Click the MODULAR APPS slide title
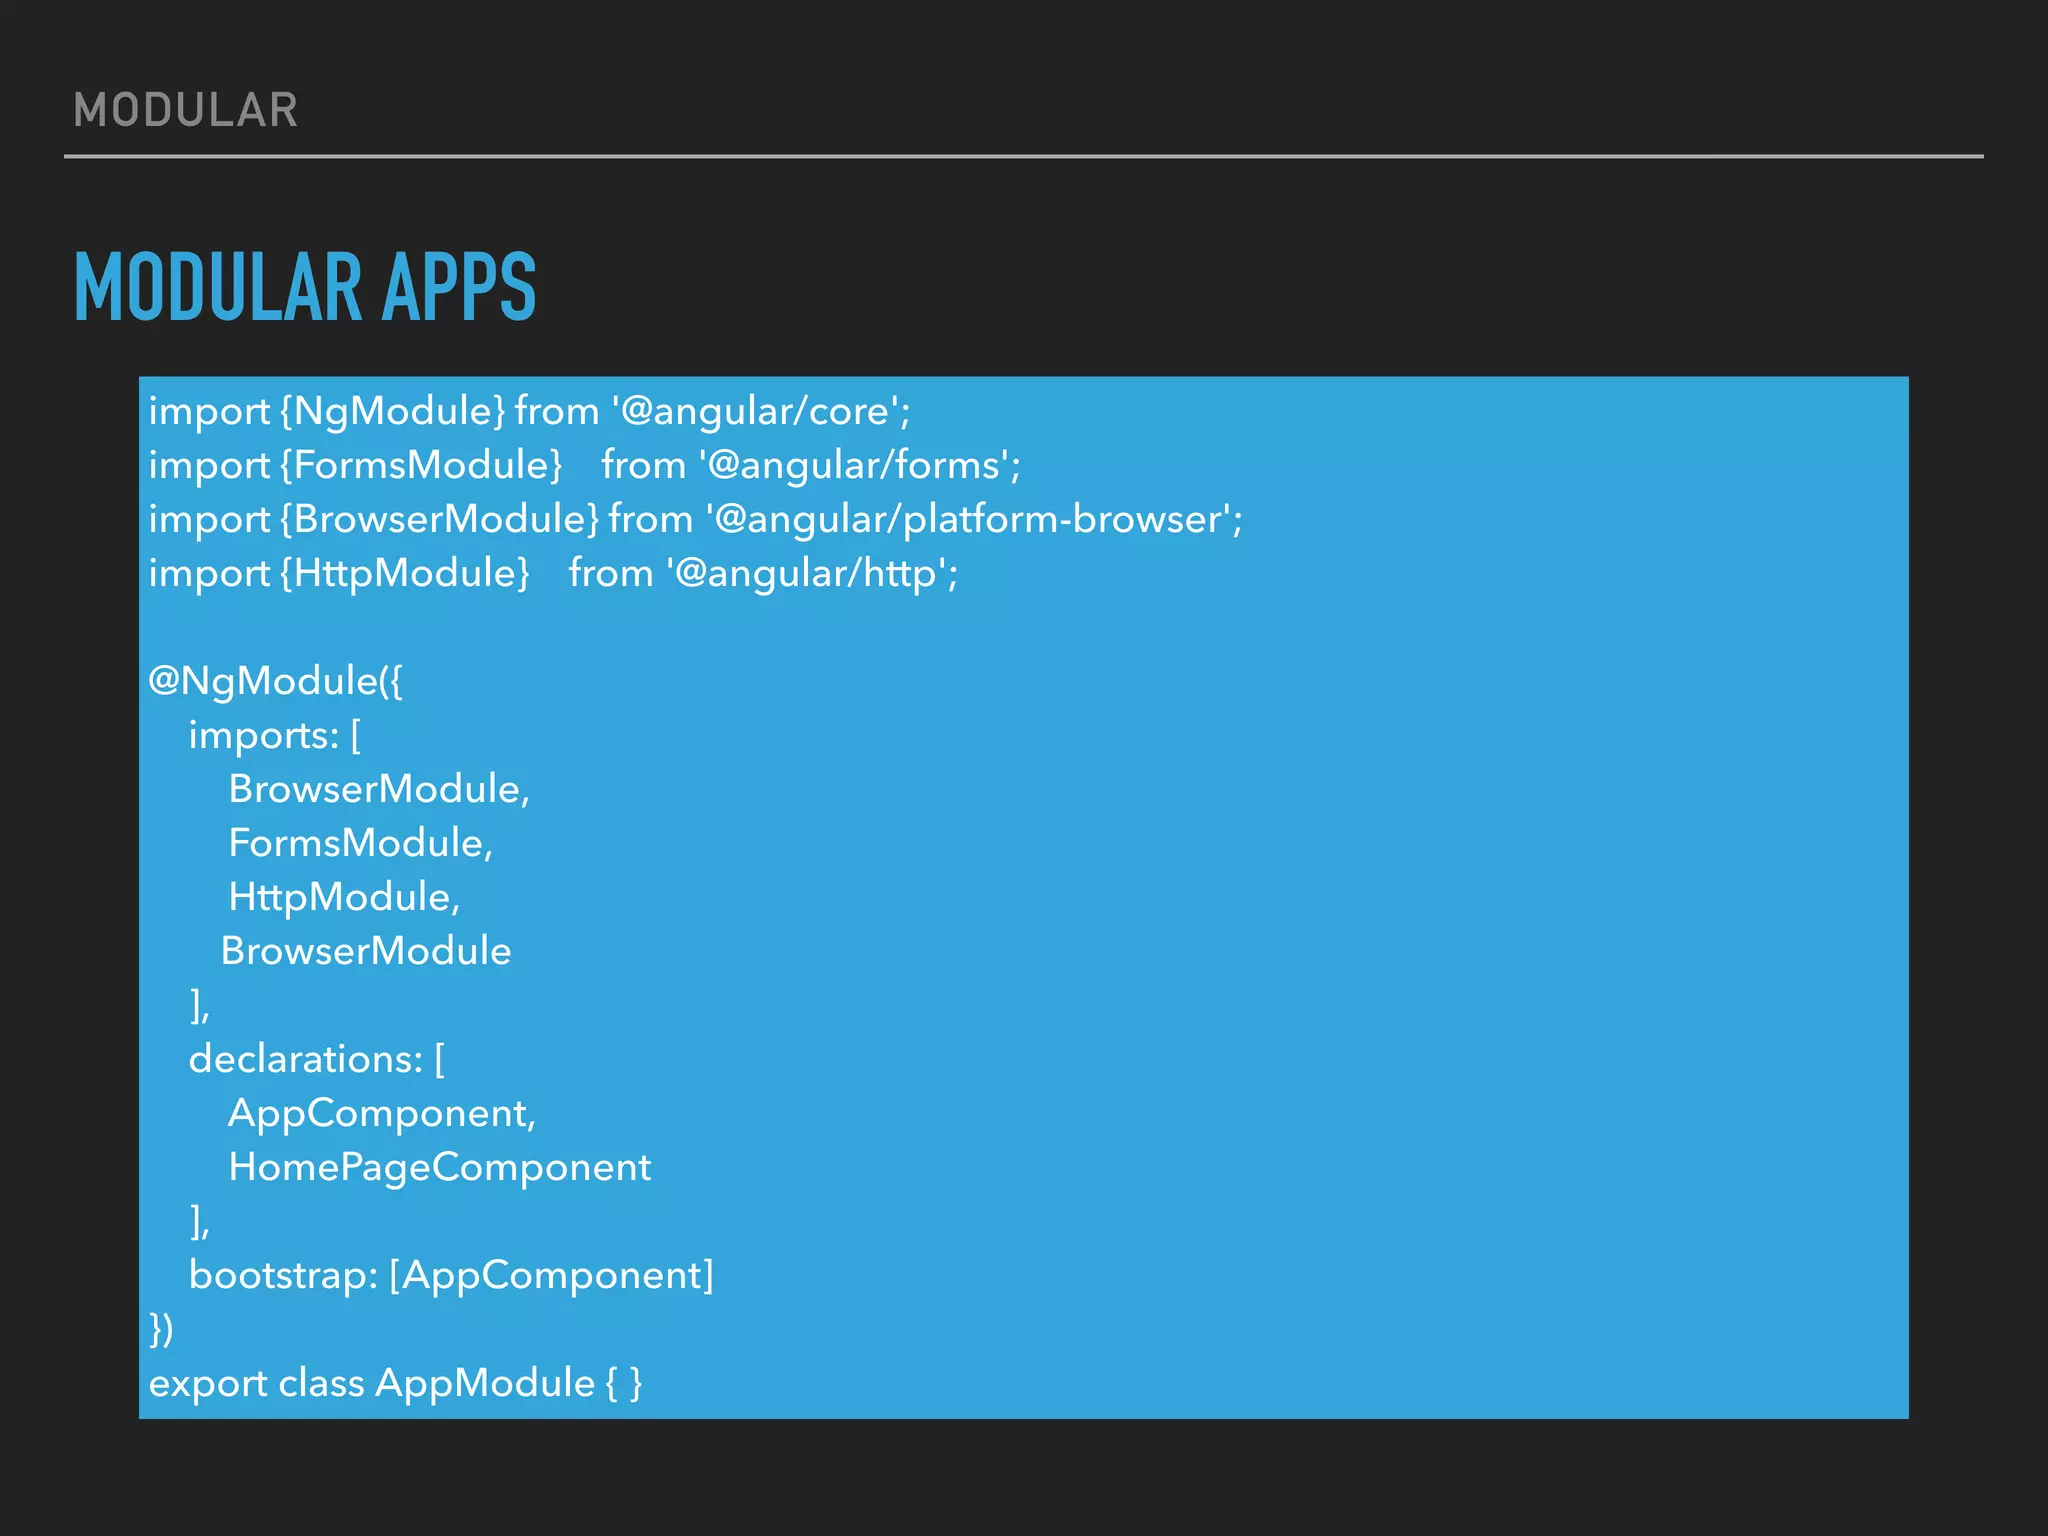 (x=305, y=287)
